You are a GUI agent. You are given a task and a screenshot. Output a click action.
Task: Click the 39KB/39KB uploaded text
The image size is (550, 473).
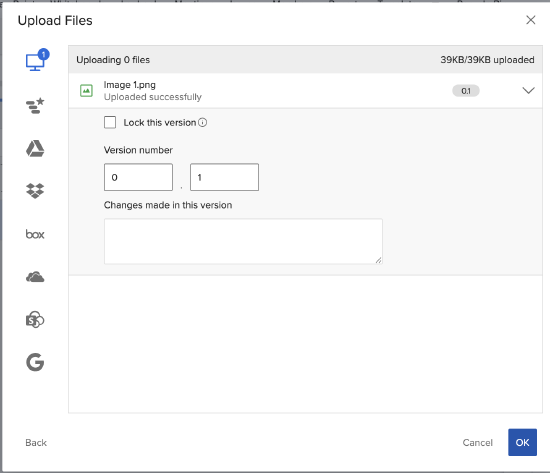point(487,60)
